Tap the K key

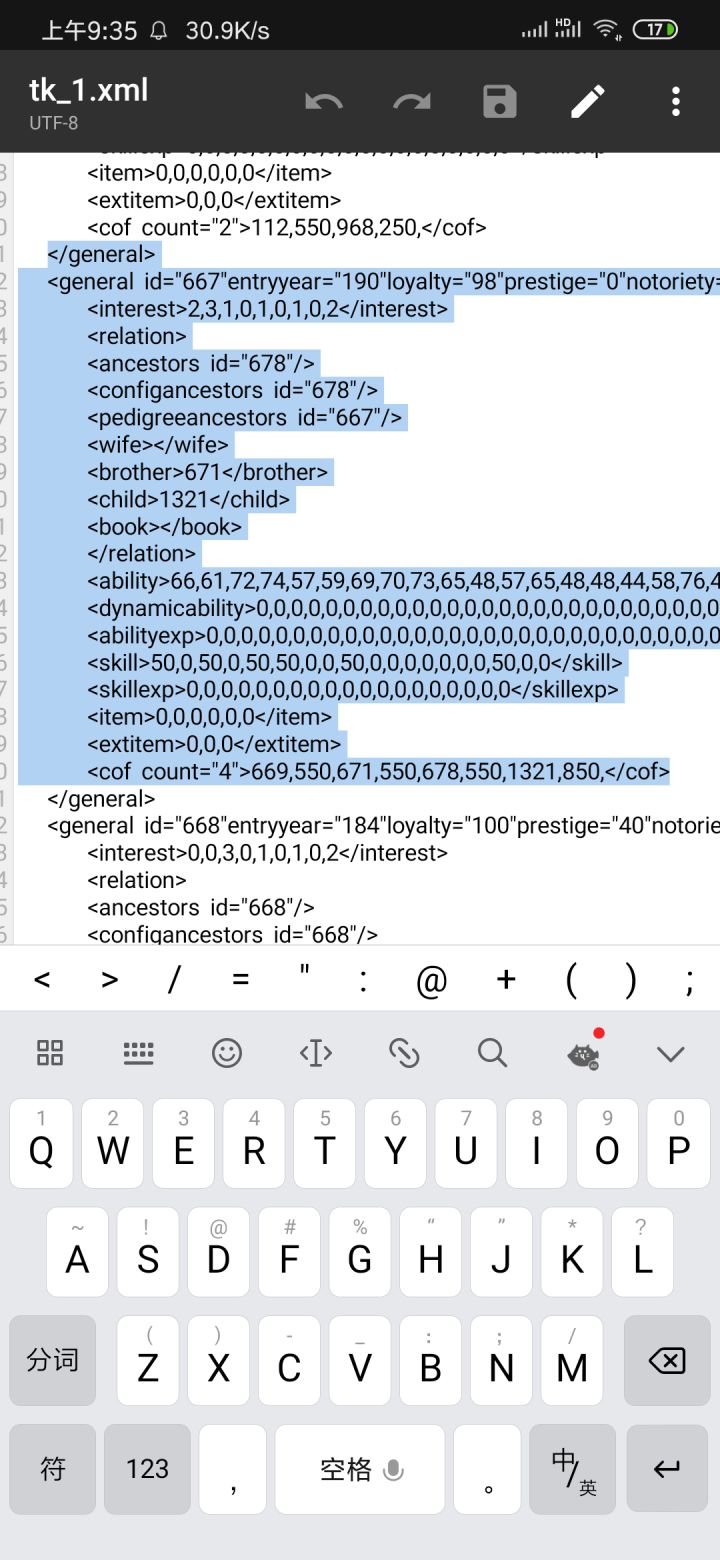pos(572,1252)
